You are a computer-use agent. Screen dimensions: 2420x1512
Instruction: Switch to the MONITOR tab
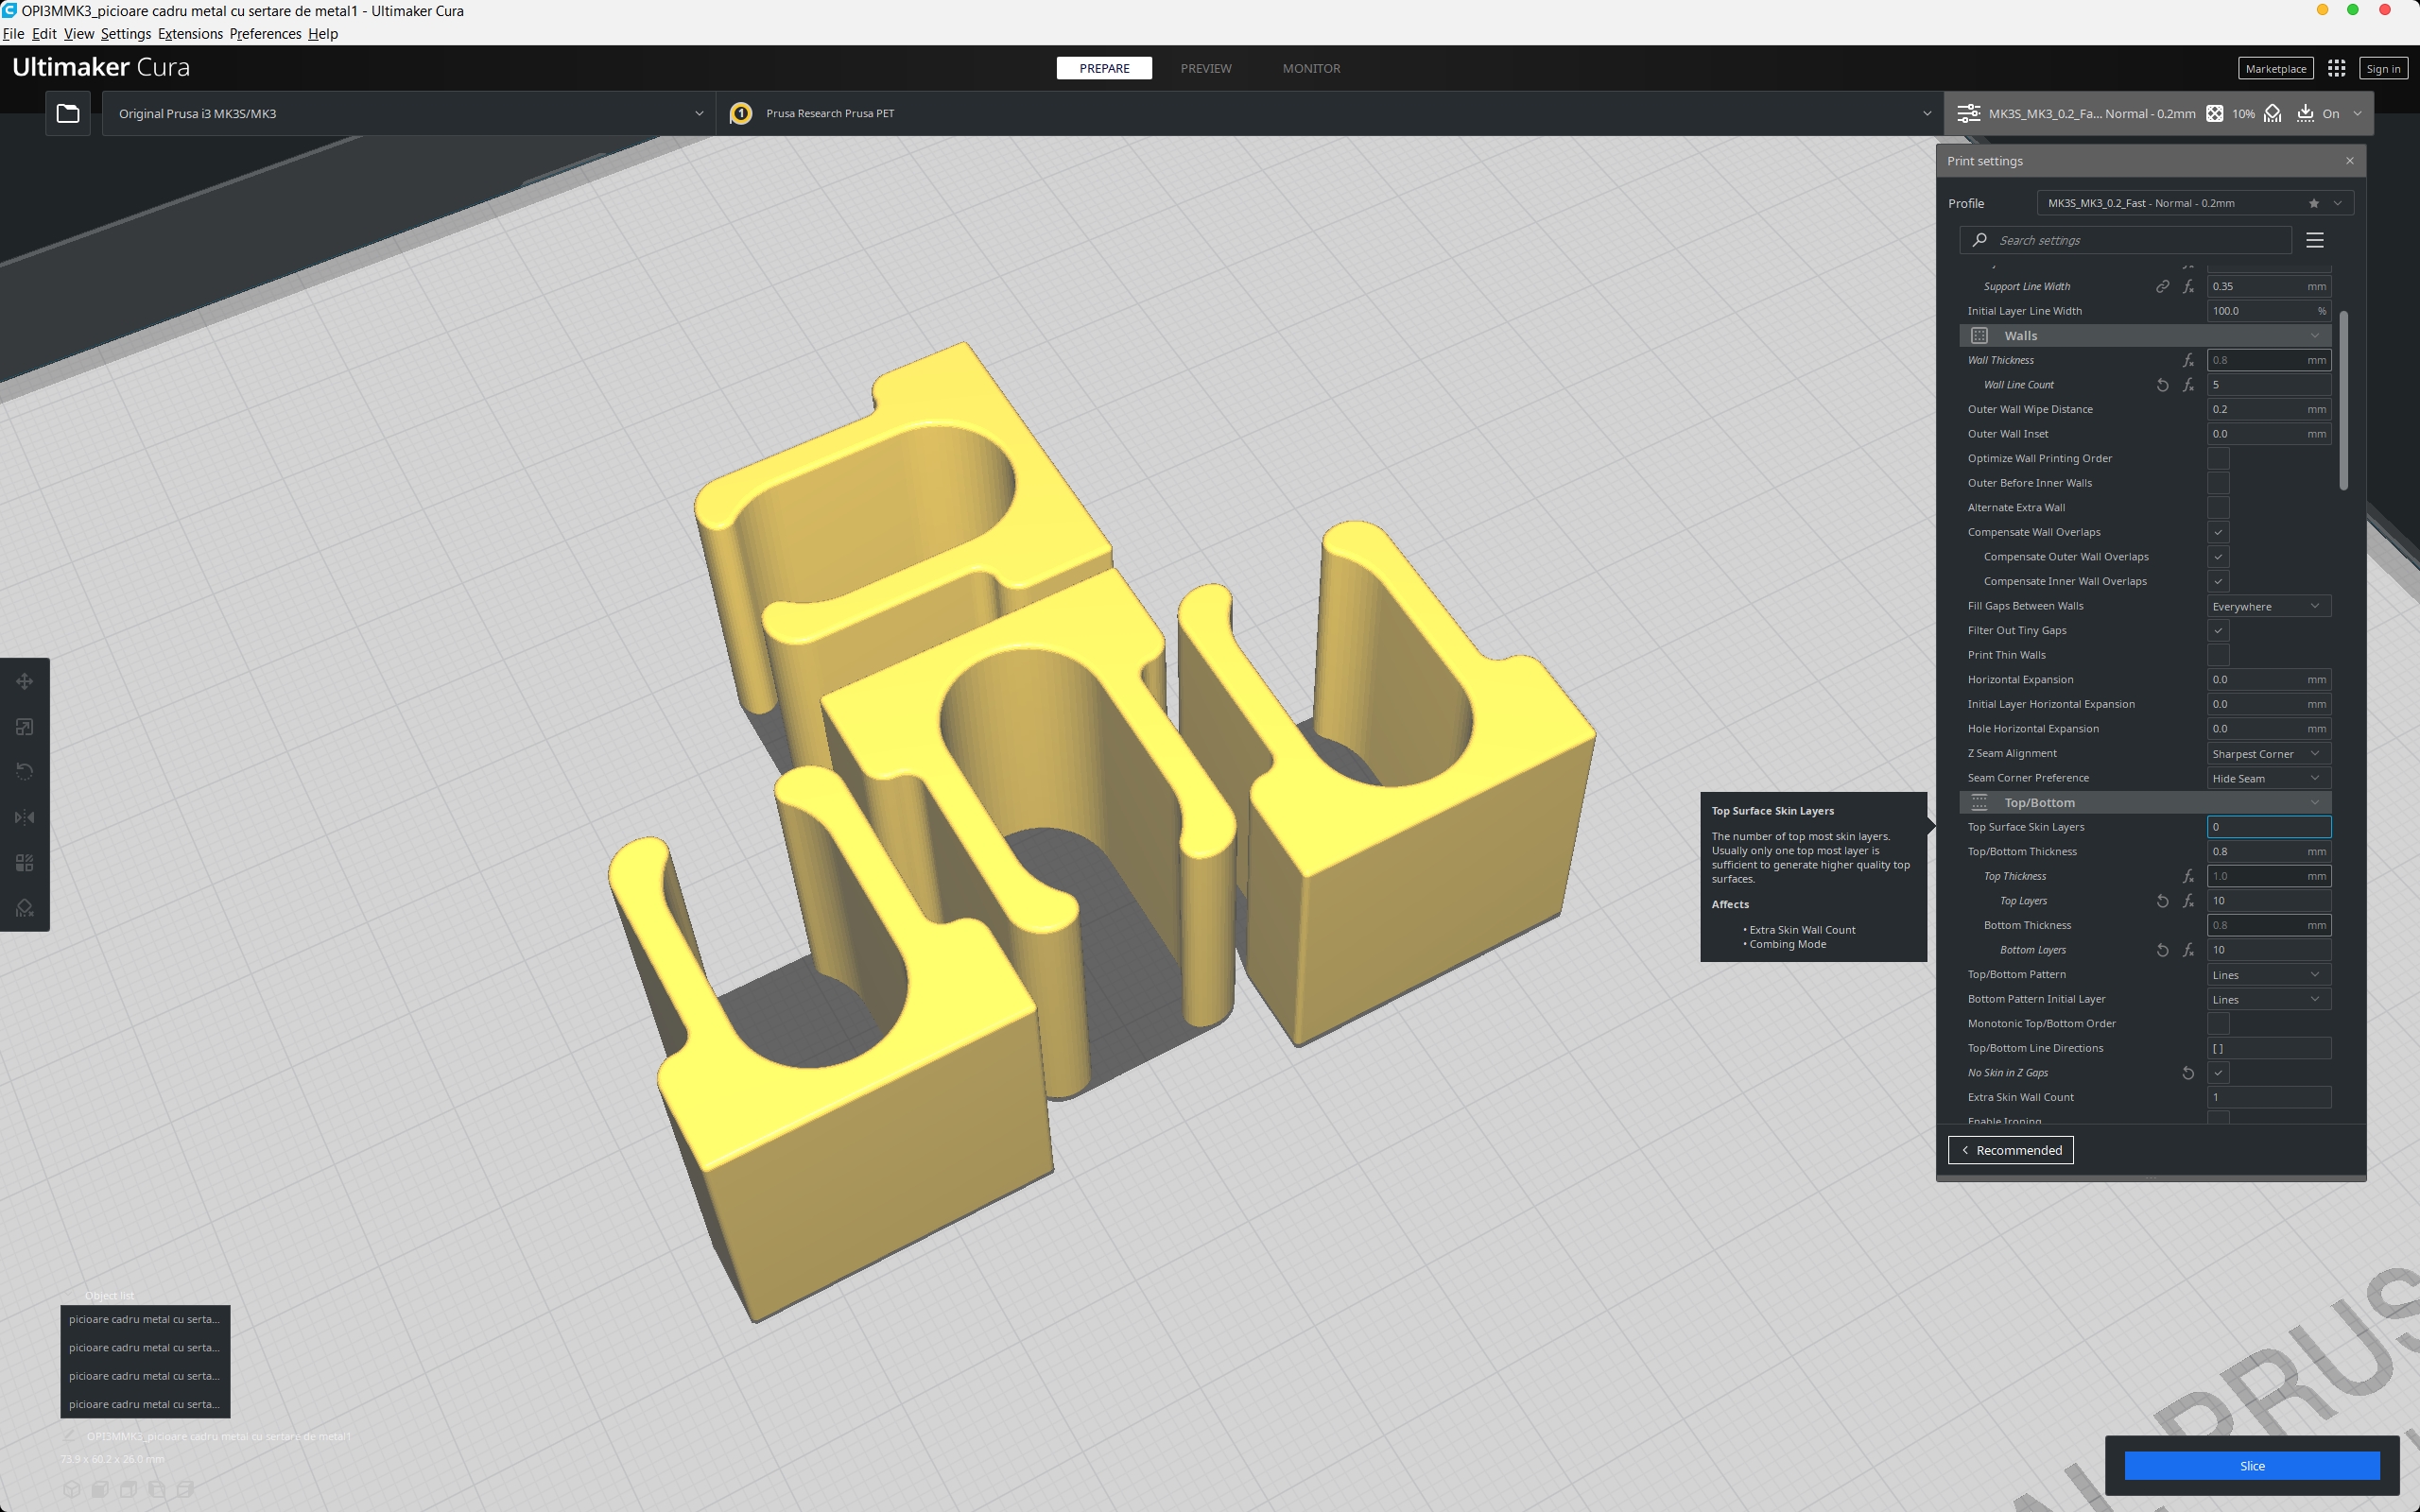click(x=1311, y=68)
